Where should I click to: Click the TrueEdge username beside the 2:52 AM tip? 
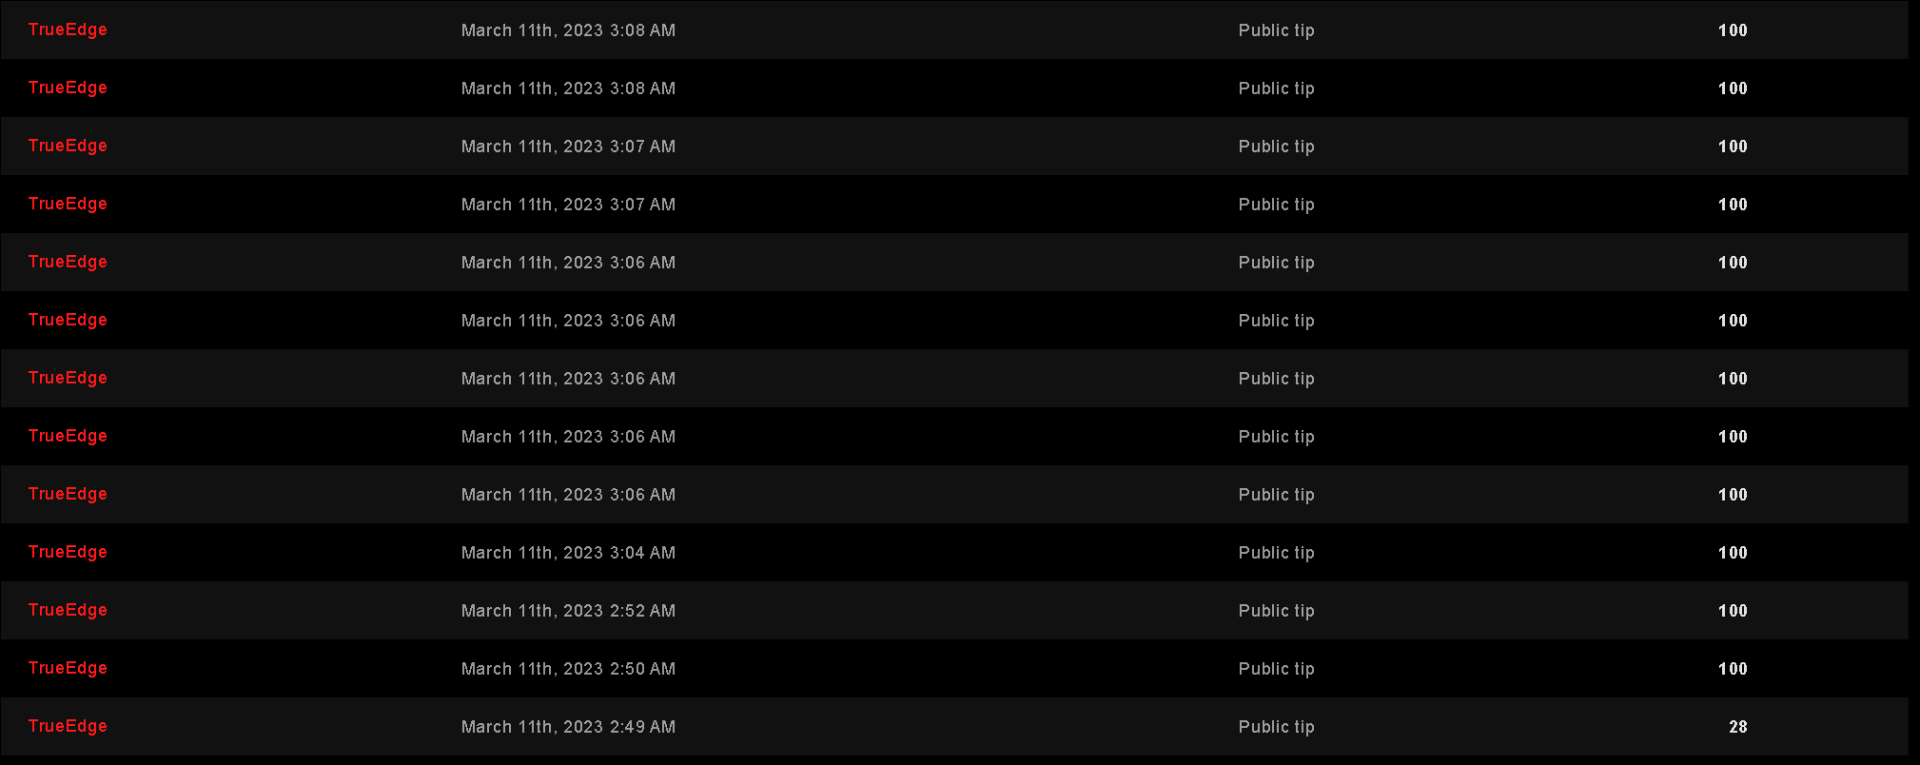pyautogui.click(x=67, y=610)
